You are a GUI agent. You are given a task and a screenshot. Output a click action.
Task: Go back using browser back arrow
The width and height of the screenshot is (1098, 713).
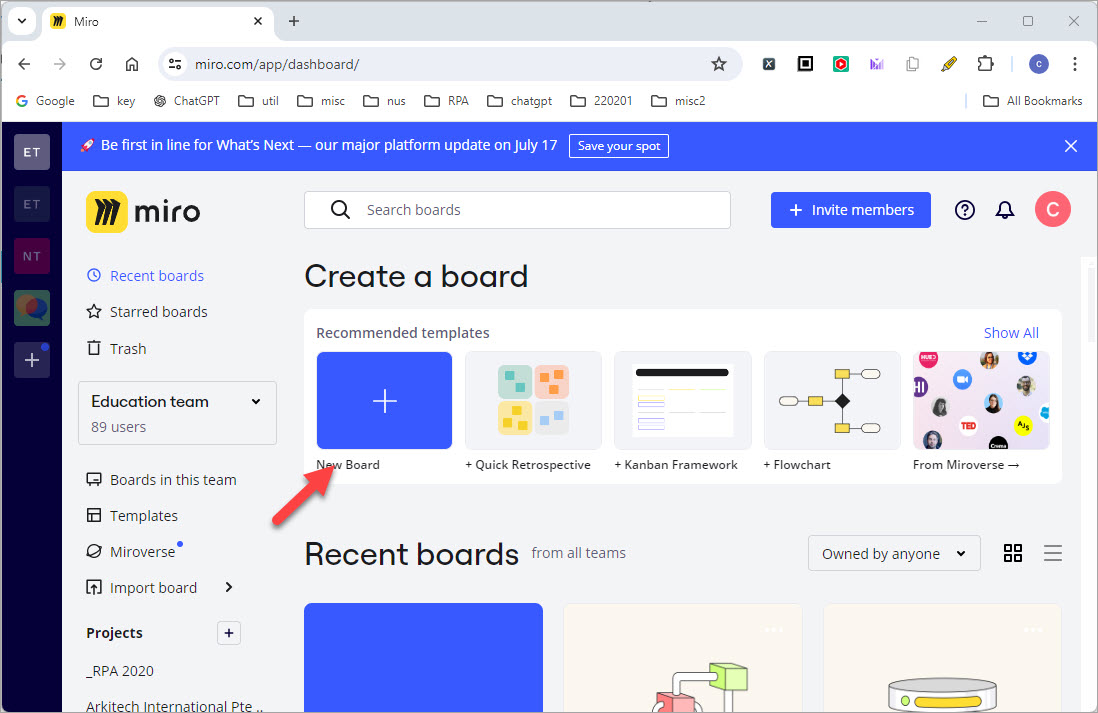[x=25, y=64]
